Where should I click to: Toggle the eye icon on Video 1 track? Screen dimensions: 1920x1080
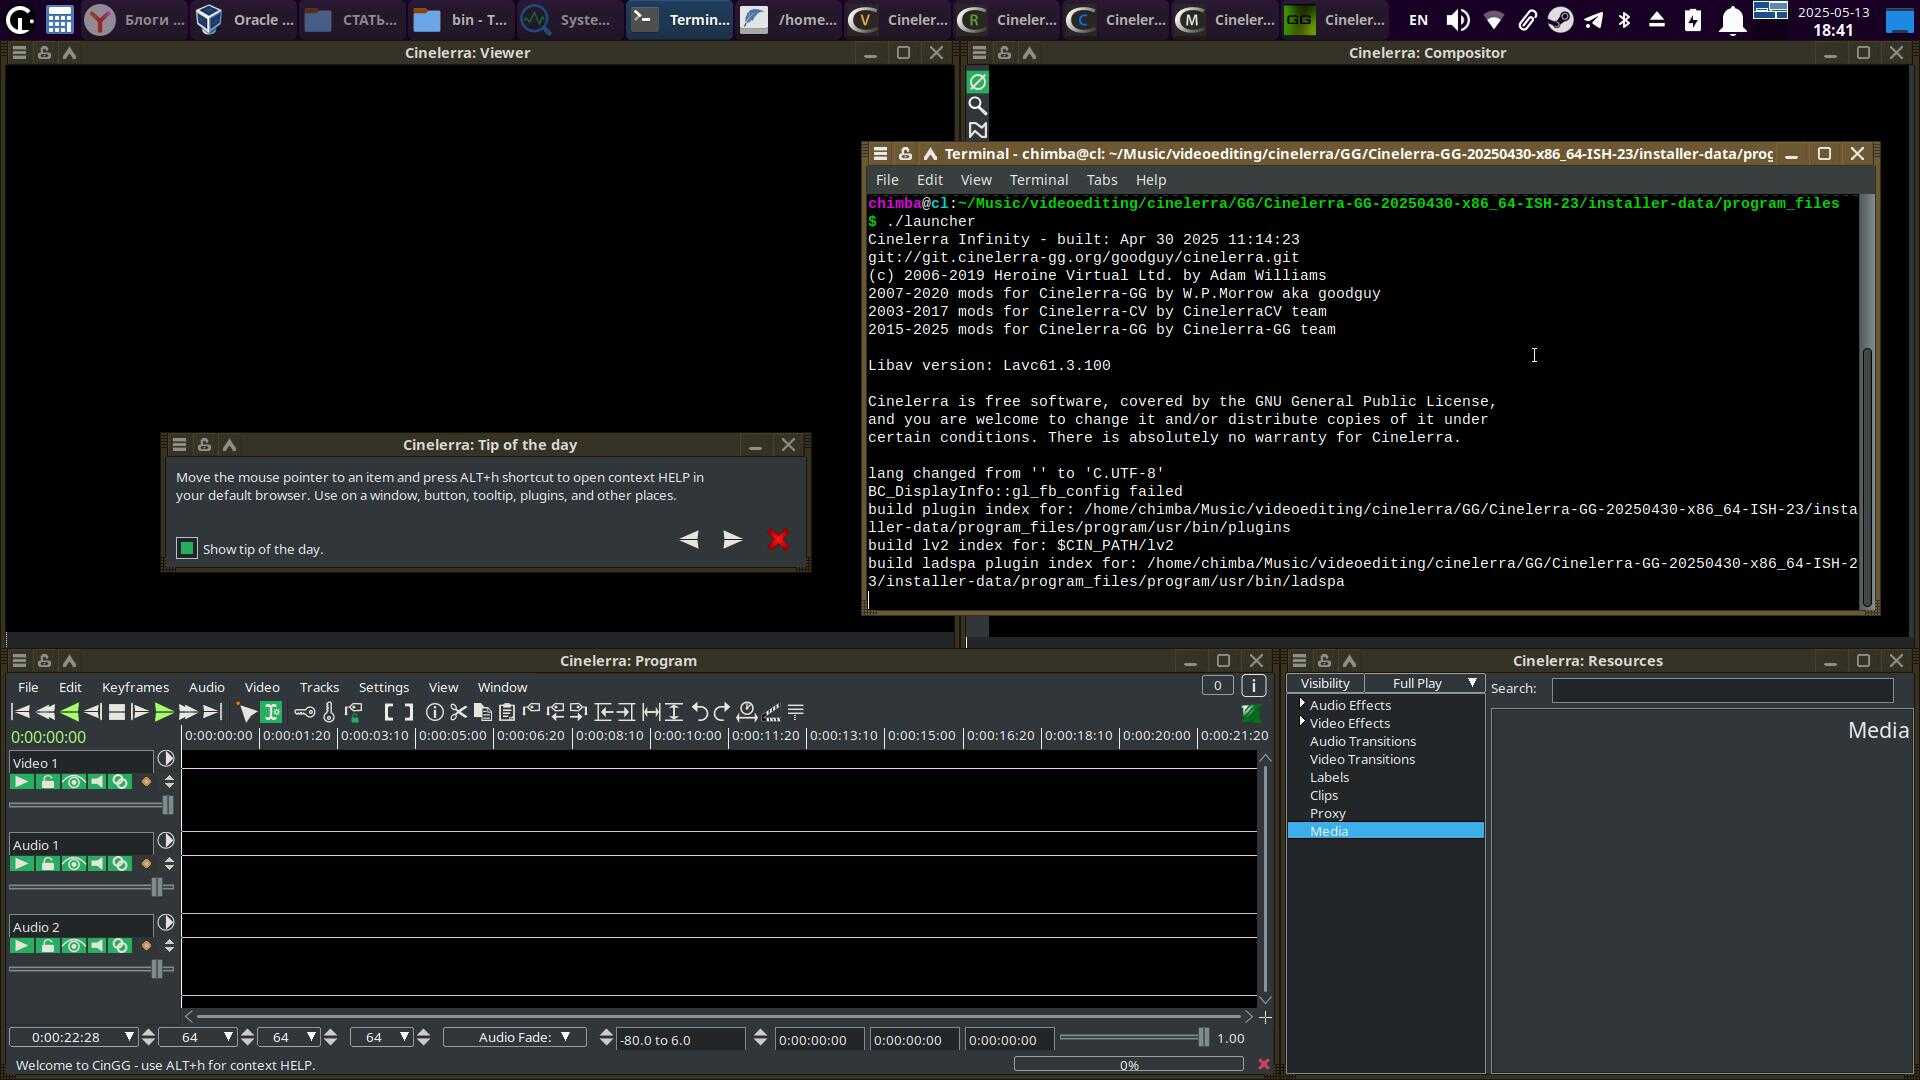click(x=72, y=782)
